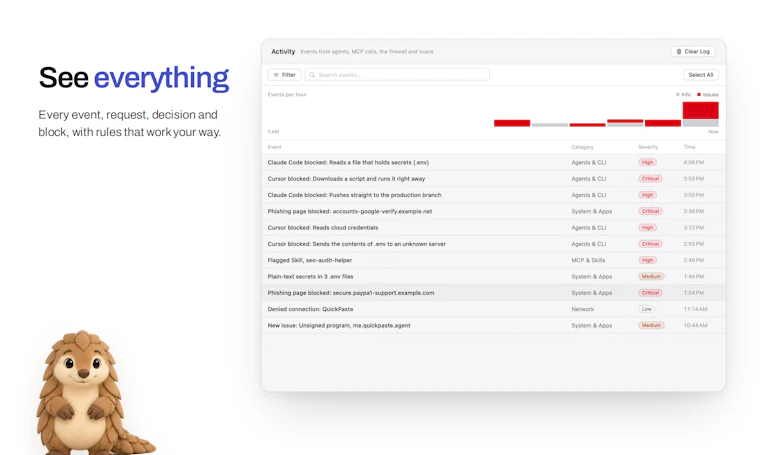Open the 'Downloads a script and runs it' event
This screenshot has height=455, width=760.
click(493, 179)
